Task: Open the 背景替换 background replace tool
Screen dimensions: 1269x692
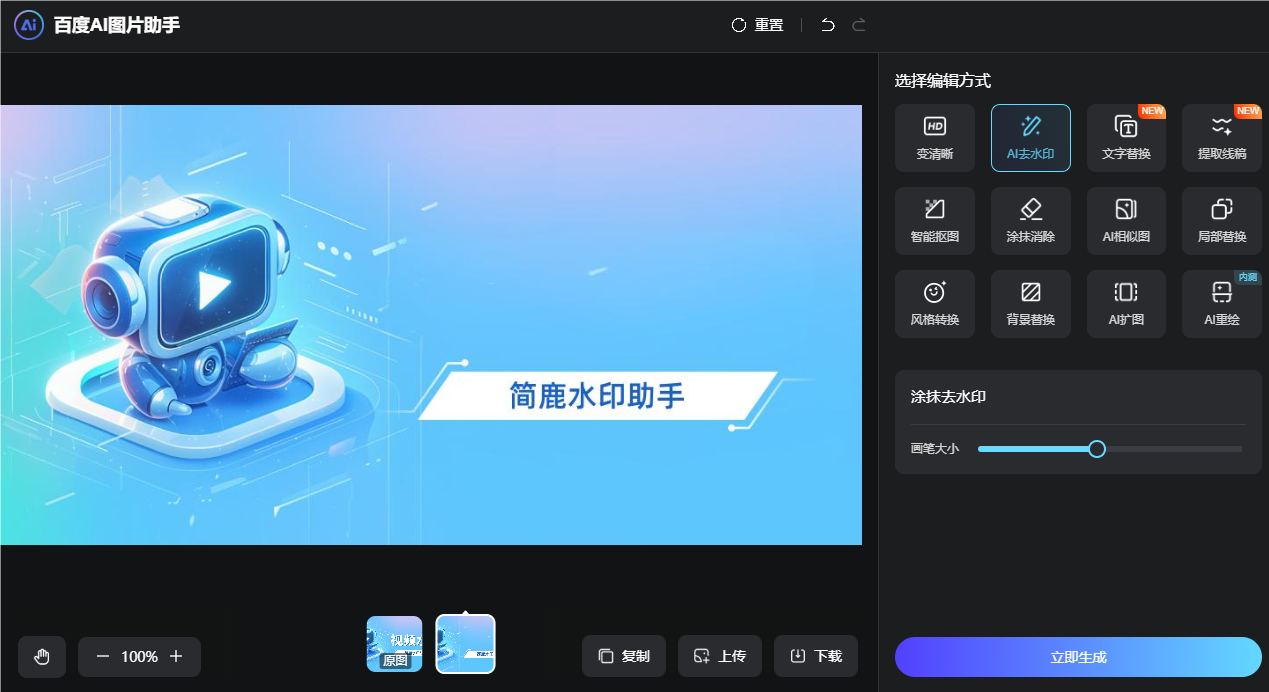Action: pos(1030,303)
